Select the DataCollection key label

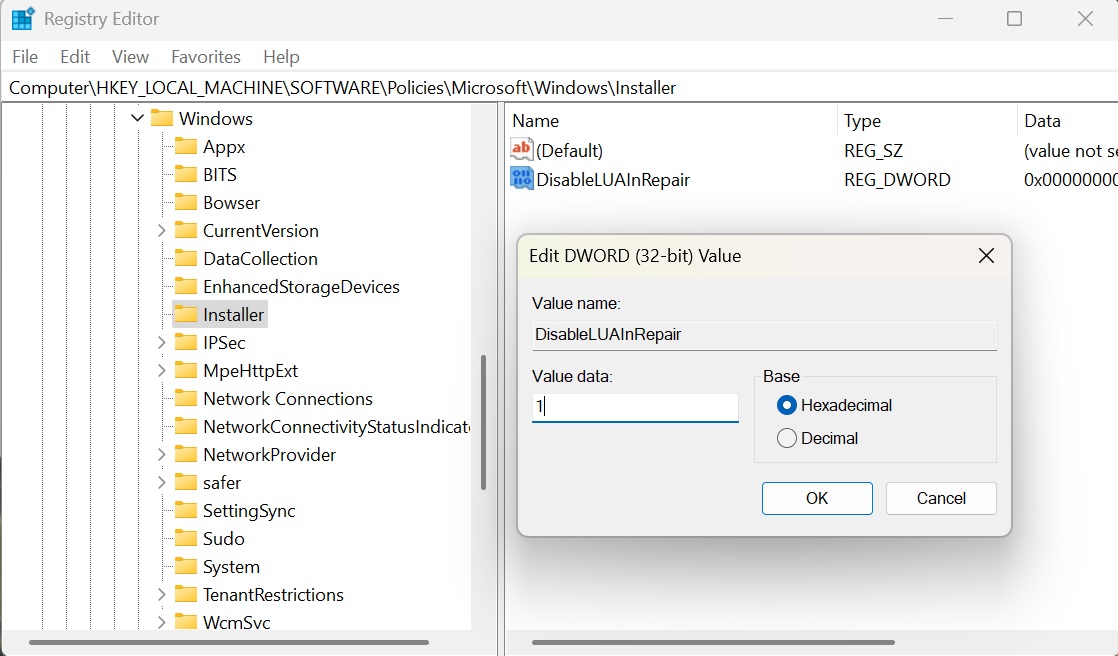260,258
